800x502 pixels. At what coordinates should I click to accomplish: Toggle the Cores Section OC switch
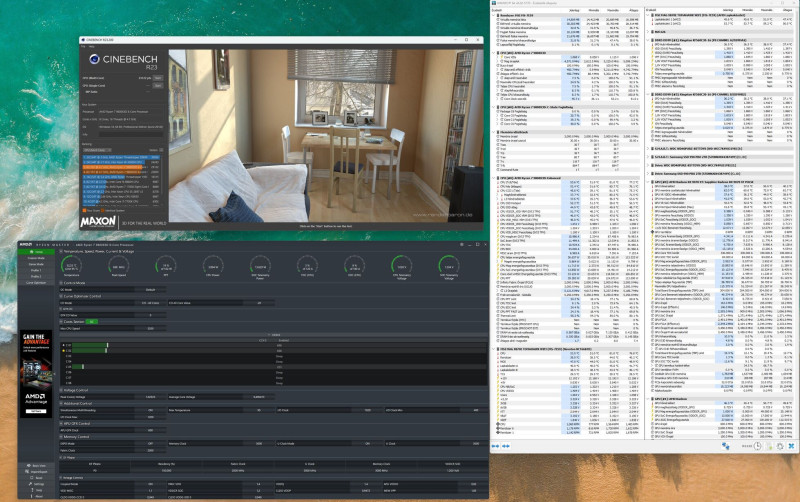(92, 322)
